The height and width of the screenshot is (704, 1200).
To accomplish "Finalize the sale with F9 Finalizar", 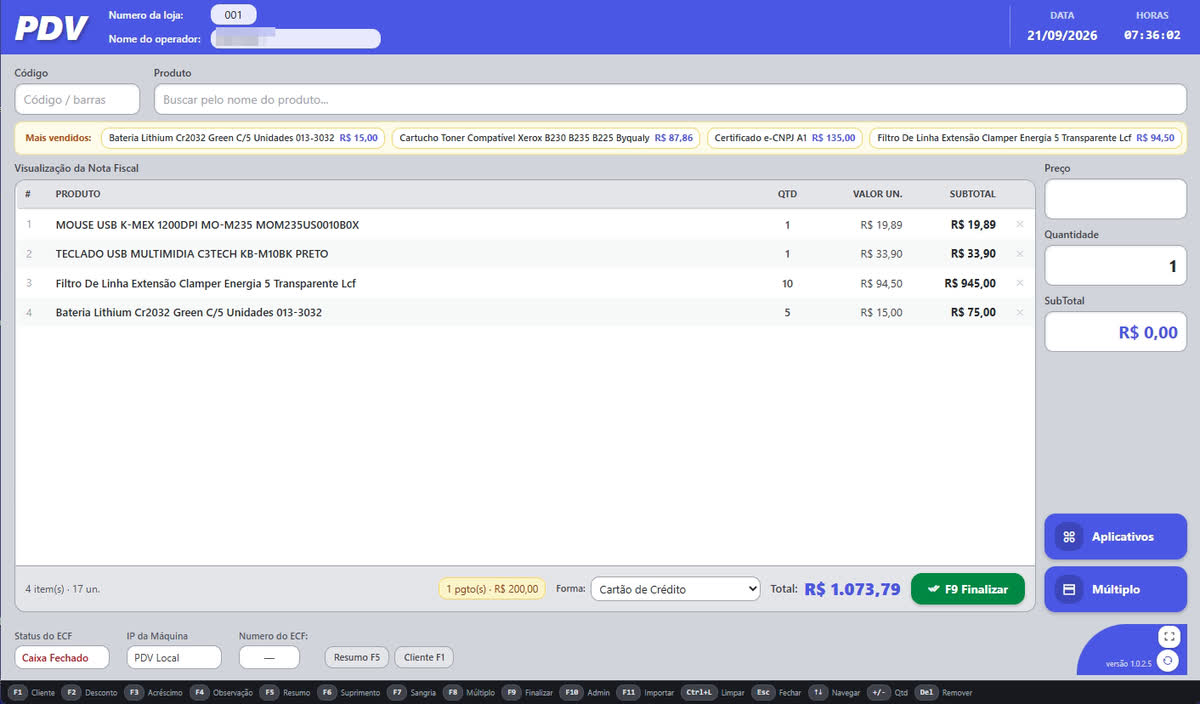I will pos(968,589).
